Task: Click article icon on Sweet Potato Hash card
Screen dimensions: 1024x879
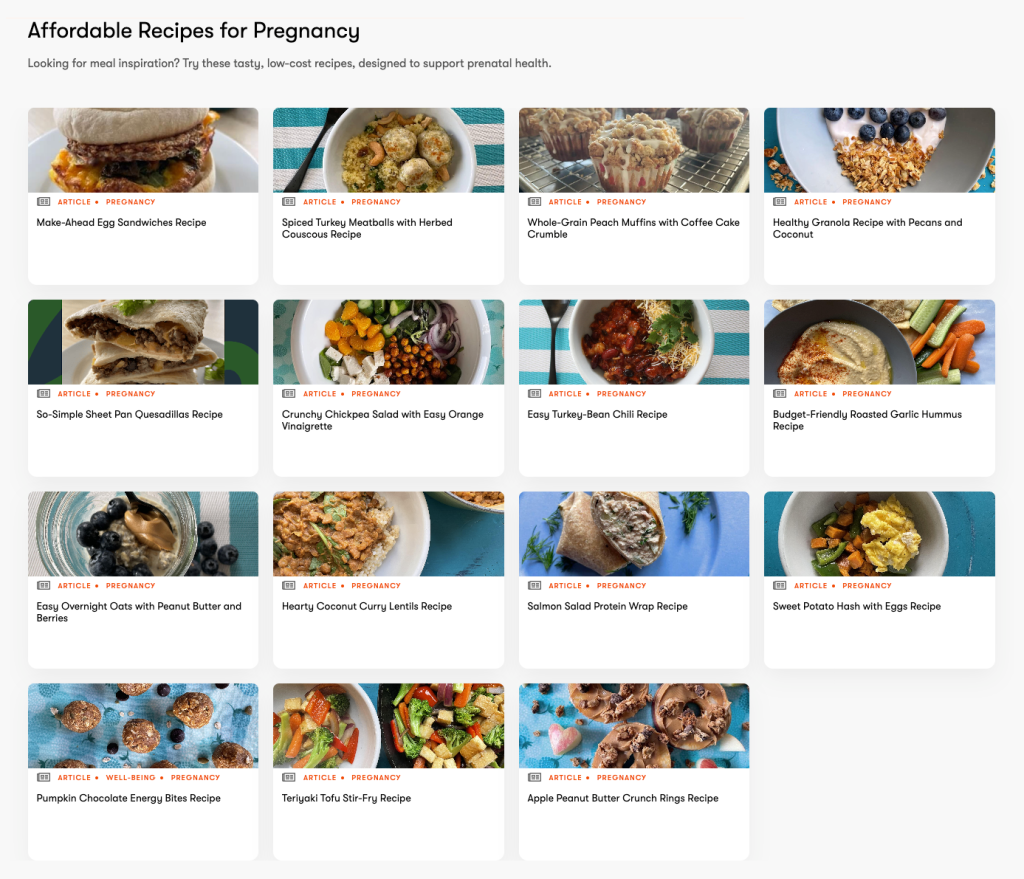Action: click(780, 586)
